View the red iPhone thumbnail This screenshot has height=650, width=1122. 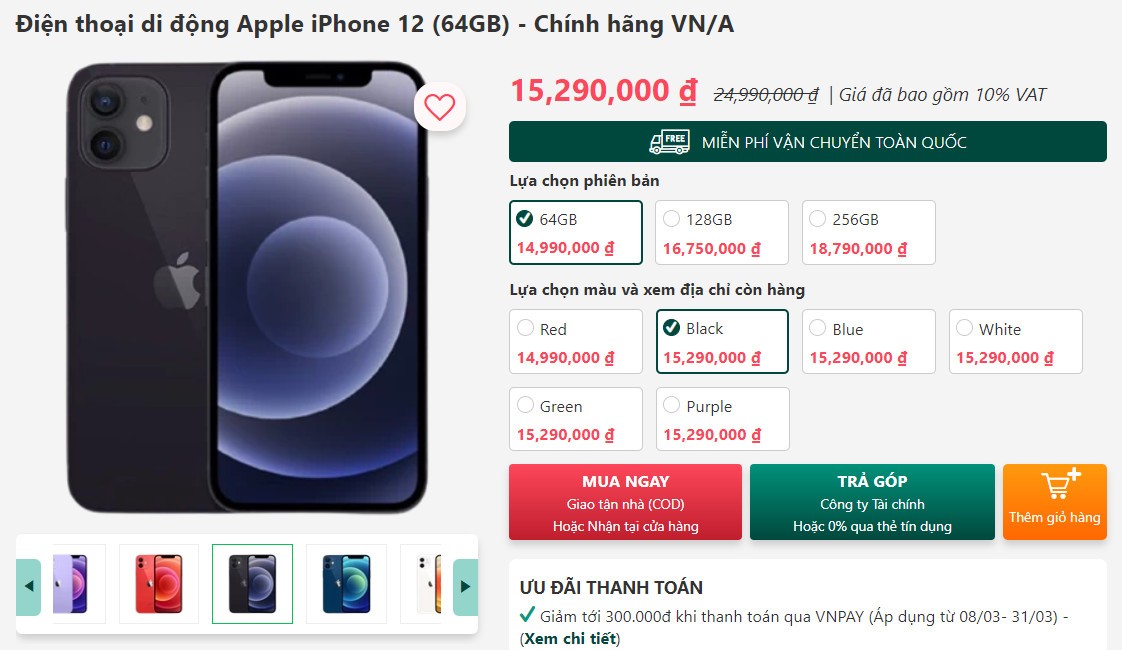click(159, 583)
